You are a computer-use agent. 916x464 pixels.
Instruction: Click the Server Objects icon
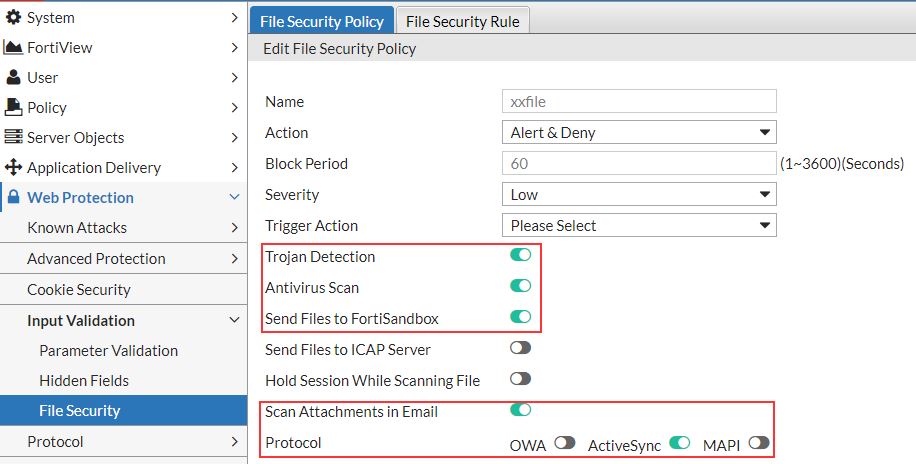[x=13, y=137]
